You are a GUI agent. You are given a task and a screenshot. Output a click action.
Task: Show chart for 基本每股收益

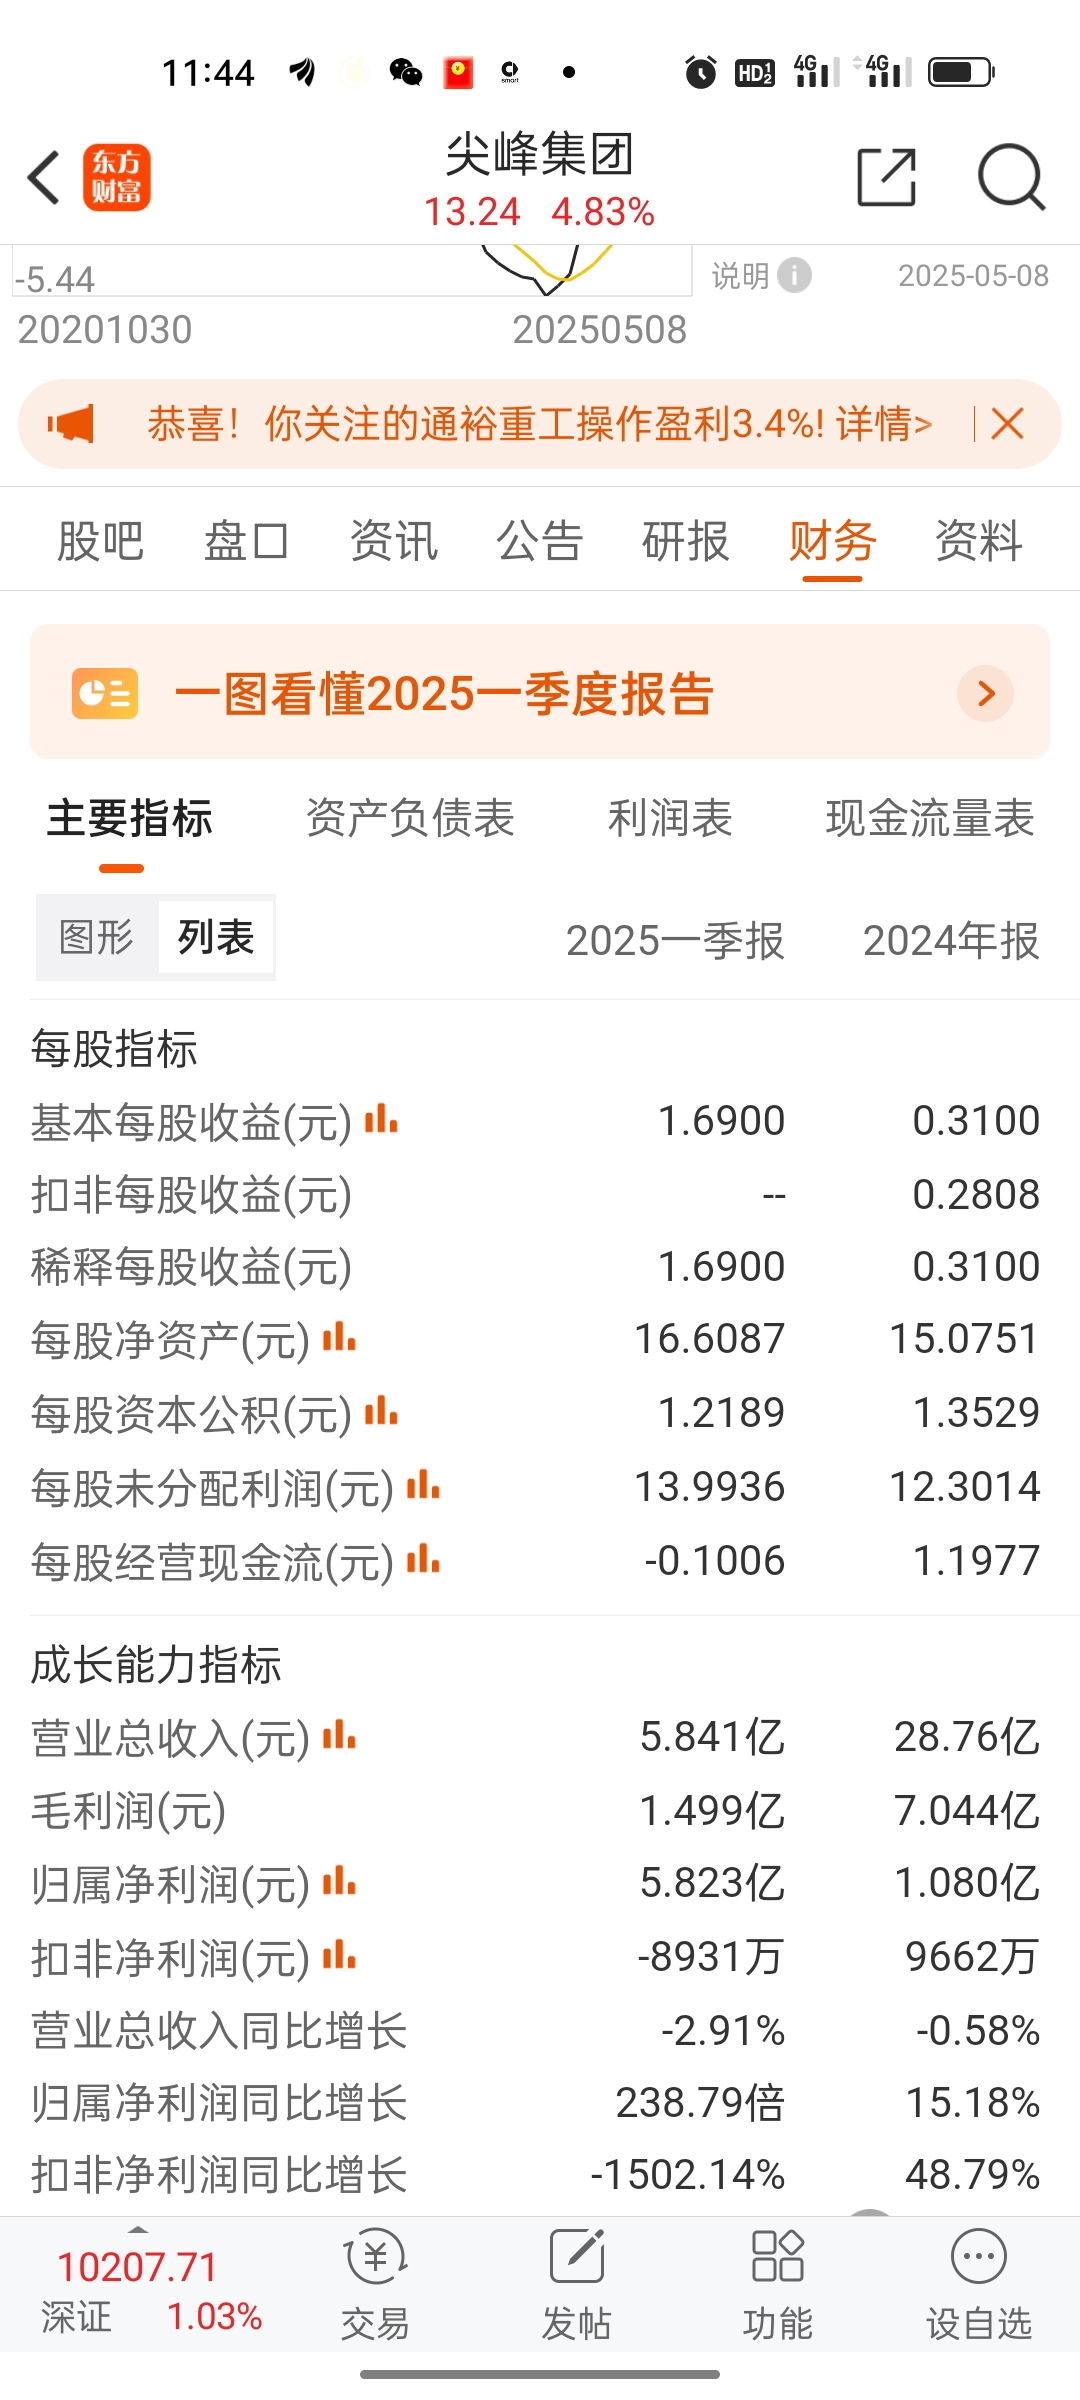pyautogui.click(x=381, y=1118)
